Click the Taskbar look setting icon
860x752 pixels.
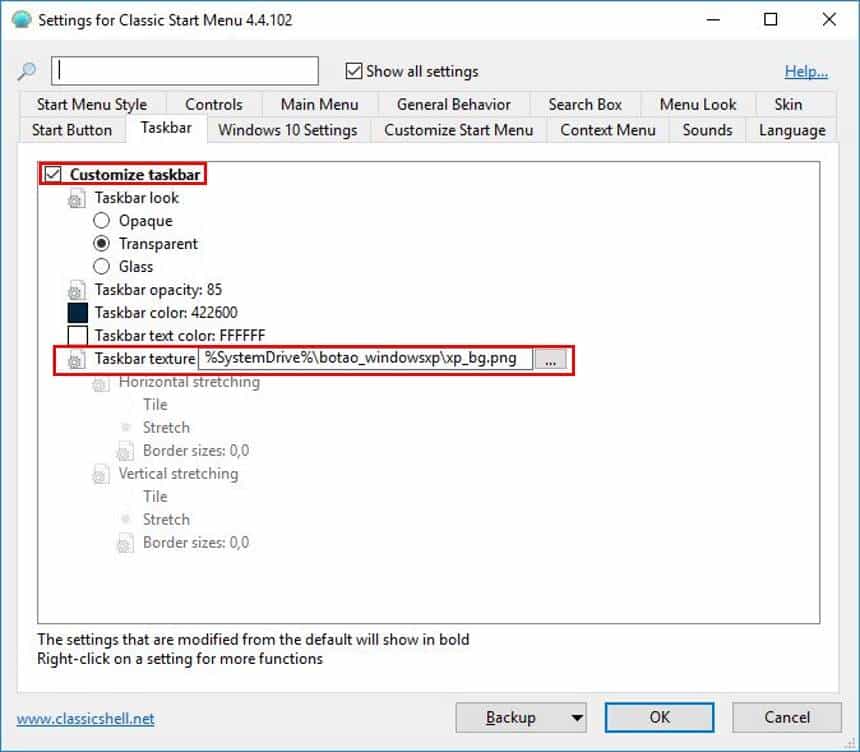[x=76, y=199]
